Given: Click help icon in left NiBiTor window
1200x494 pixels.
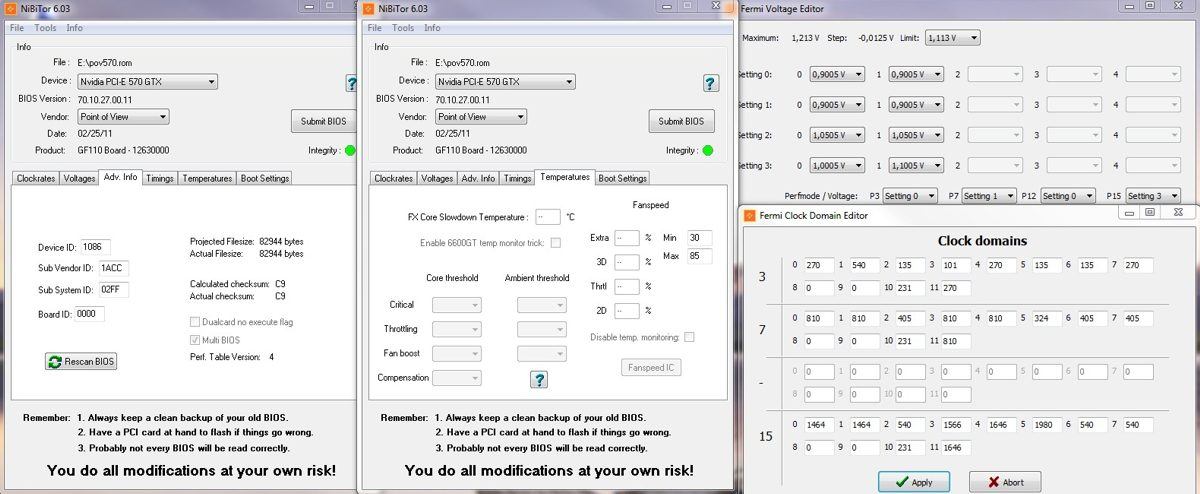Looking at the screenshot, I should pos(352,83).
